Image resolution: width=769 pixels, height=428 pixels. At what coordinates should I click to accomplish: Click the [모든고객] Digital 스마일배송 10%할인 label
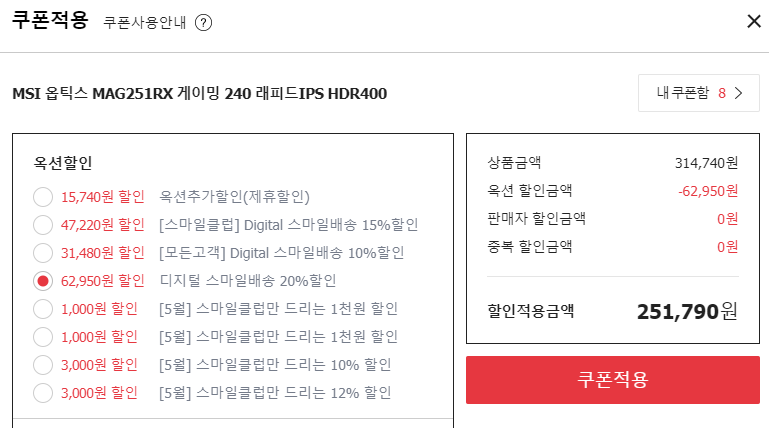[x=282, y=253]
